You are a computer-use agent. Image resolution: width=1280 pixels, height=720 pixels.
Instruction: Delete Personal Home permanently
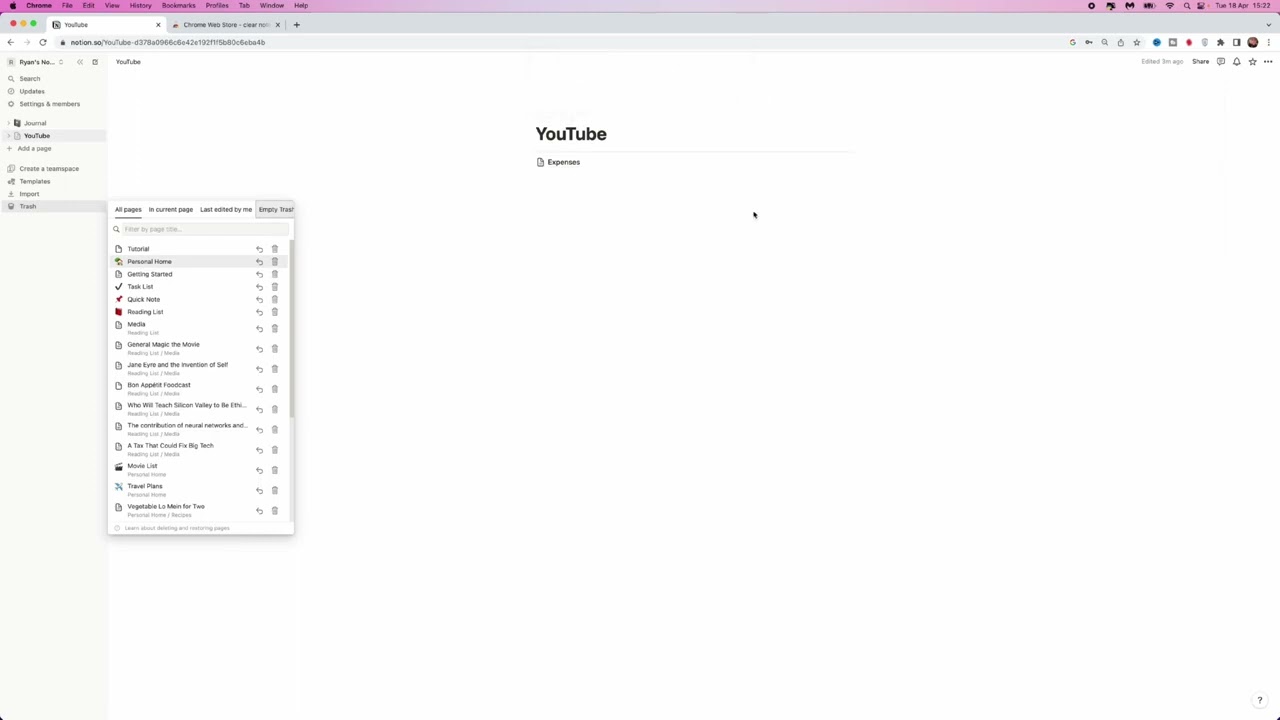275,262
